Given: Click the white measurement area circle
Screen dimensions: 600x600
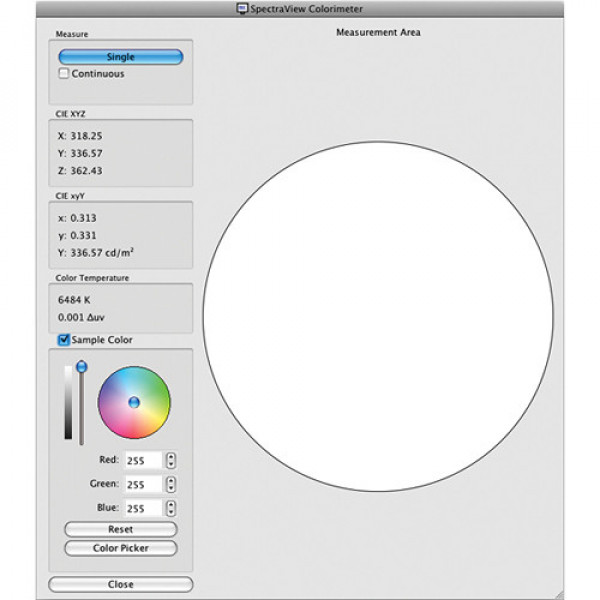Looking at the screenshot, I should pos(378,316).
